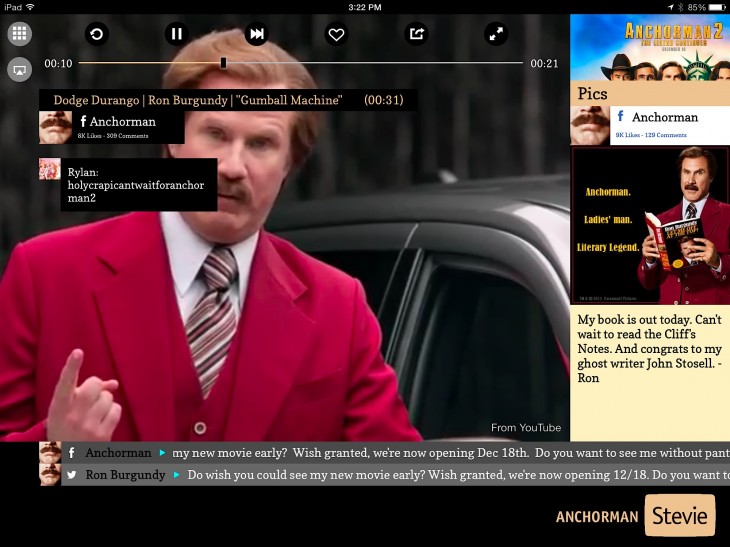Click the arrow after Anchorman in ticker

[x=162, y=452]
